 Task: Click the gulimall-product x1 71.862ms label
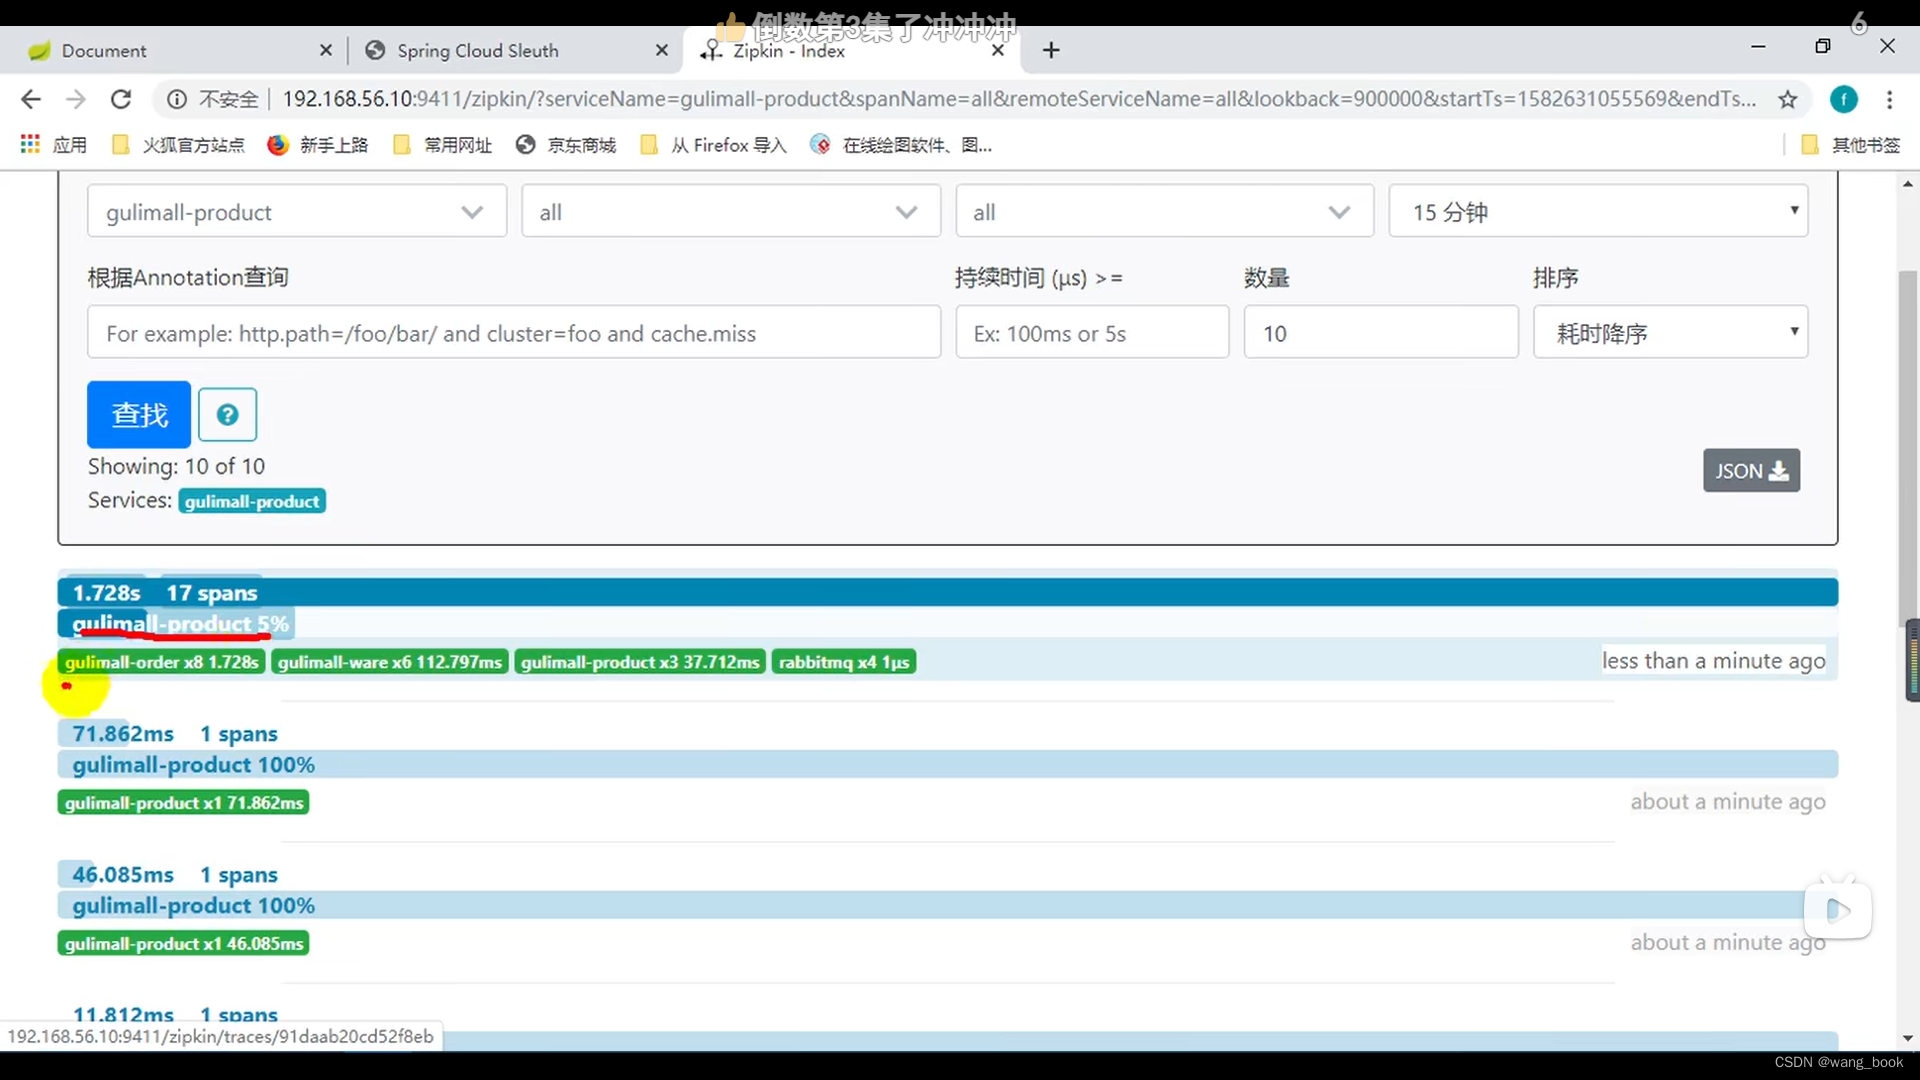184,803
